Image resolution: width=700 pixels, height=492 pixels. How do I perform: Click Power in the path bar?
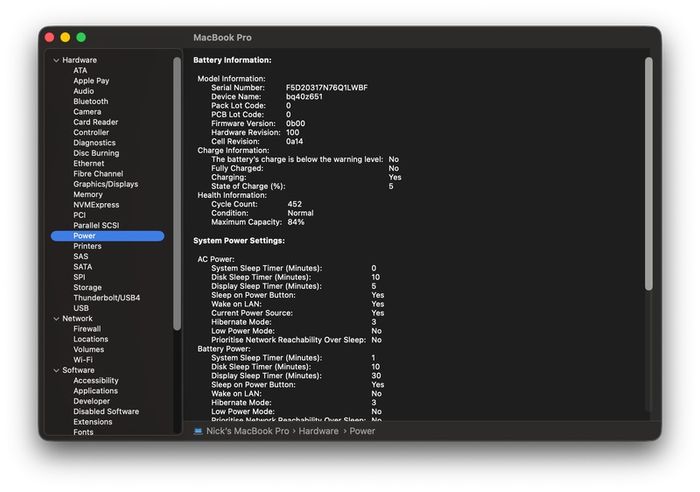point(362,431)
